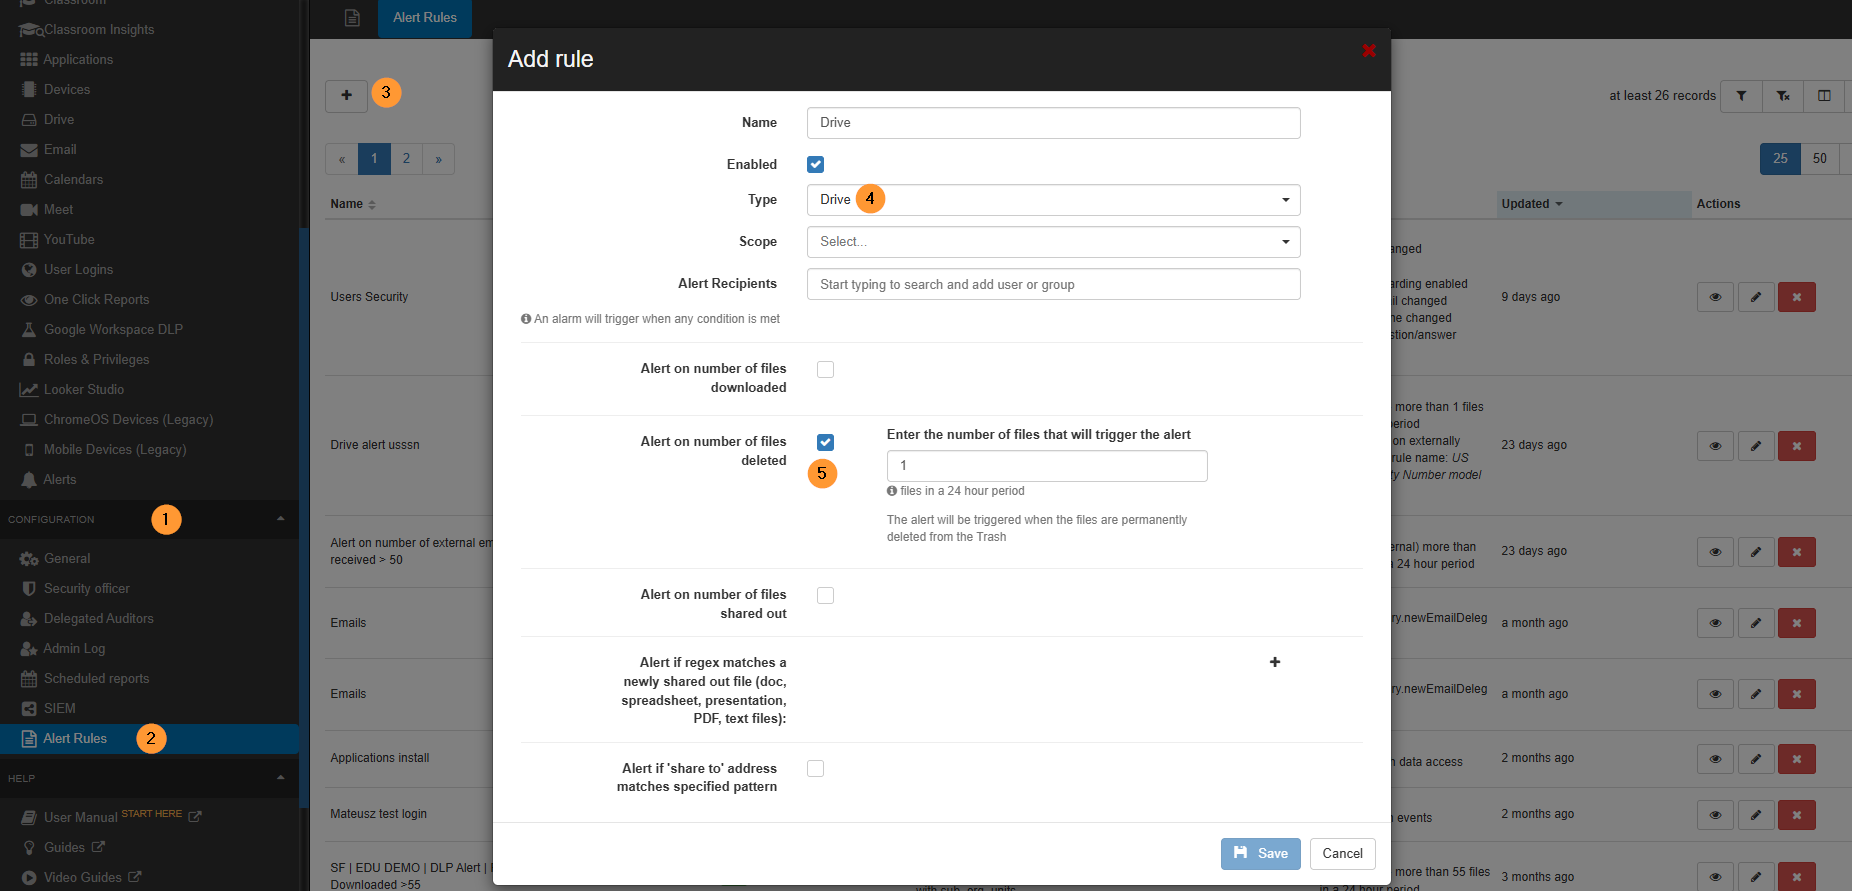Toggle the Enabled checkbox
This screenshot has height=891, width=1852.
point(816,164)
